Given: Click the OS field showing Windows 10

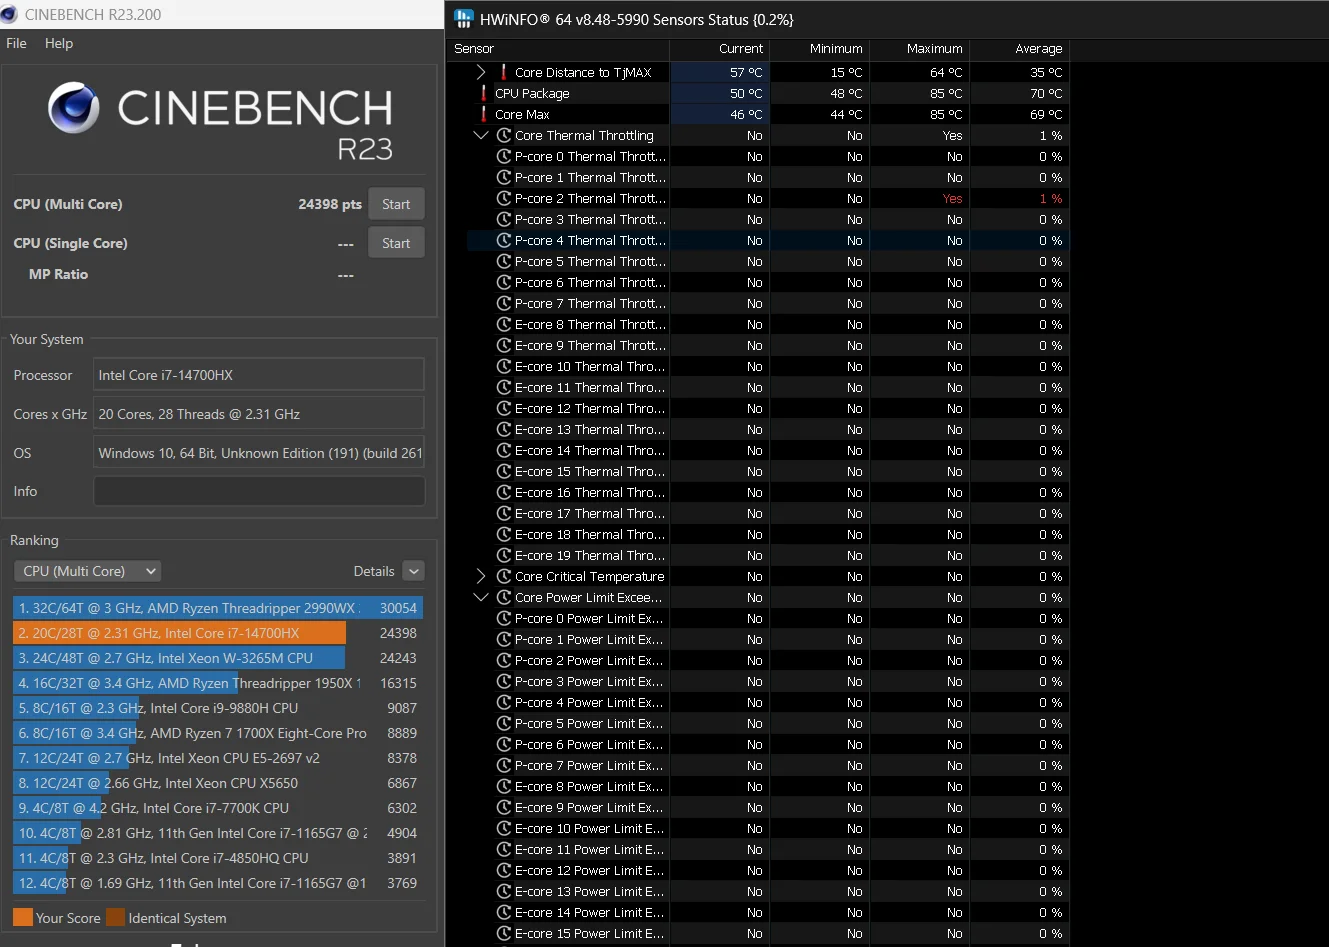Looking at the screenshot, I should coord(259,453).
